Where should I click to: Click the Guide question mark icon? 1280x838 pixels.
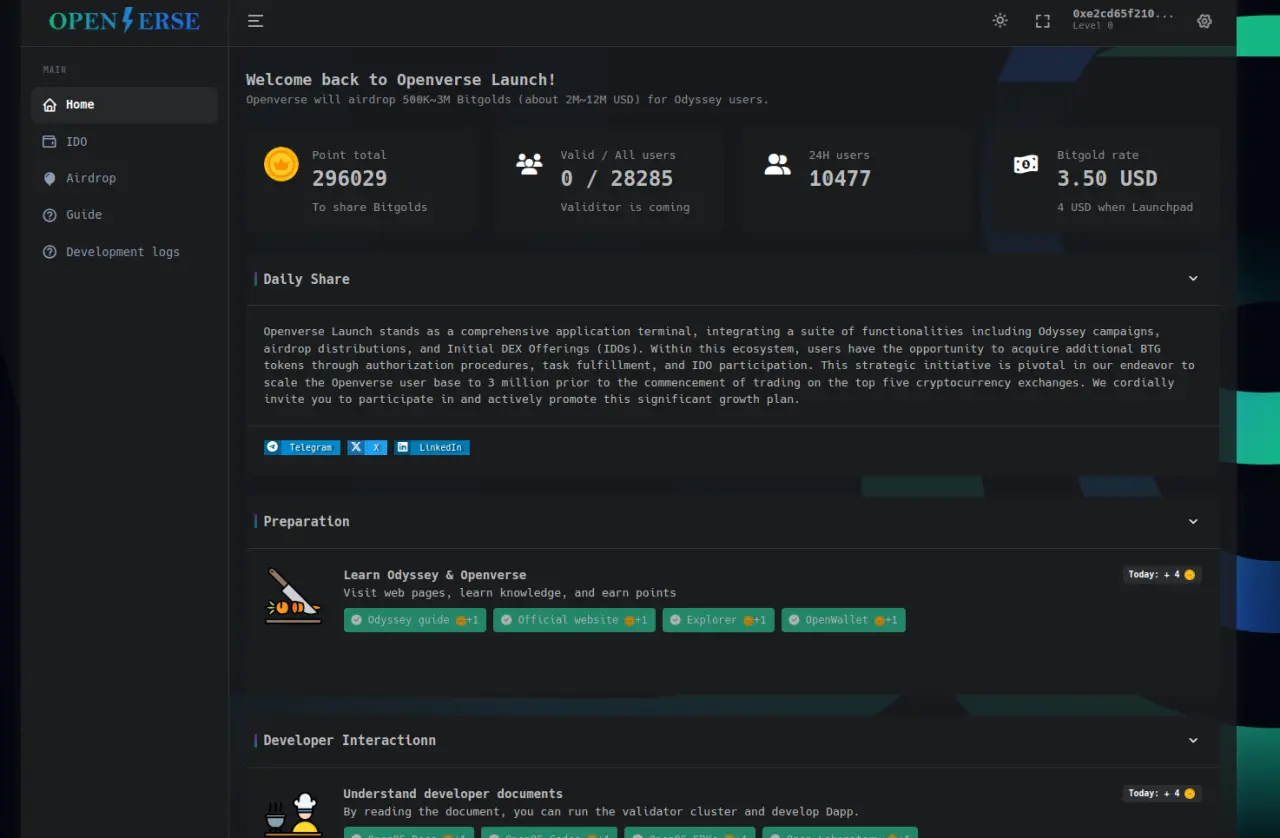coord(50,215)
